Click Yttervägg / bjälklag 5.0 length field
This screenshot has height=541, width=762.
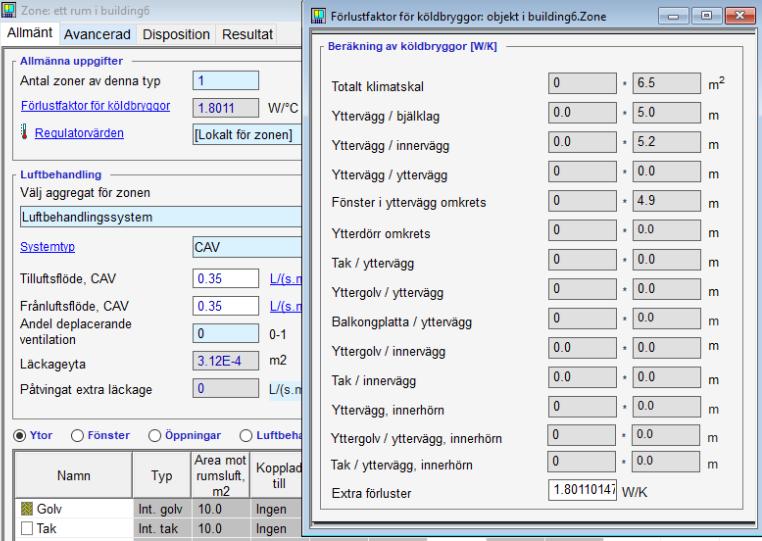coord(666,112)
